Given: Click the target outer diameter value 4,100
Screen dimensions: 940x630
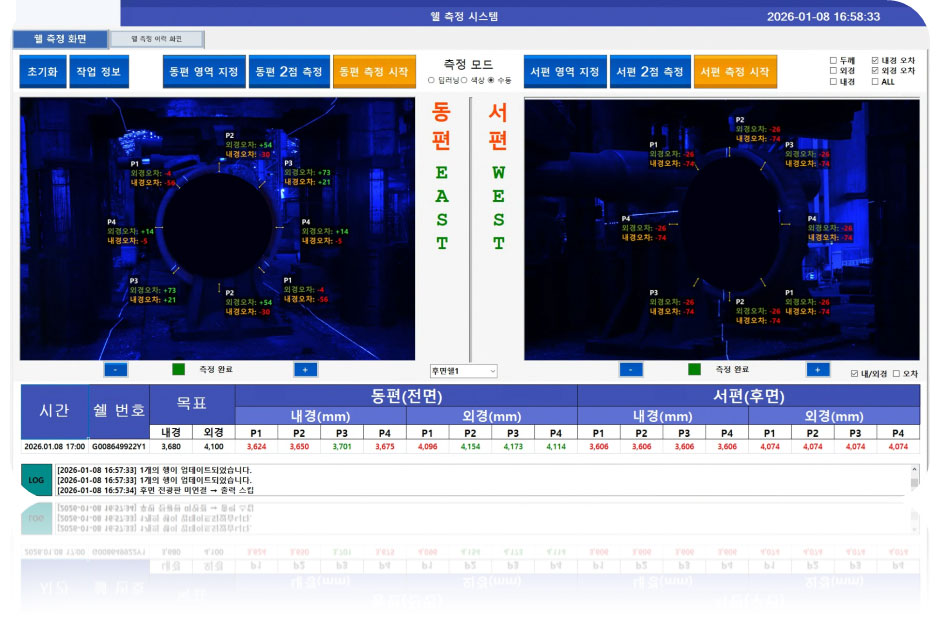Looking at the screenshot, I should (x=213, y=447).
